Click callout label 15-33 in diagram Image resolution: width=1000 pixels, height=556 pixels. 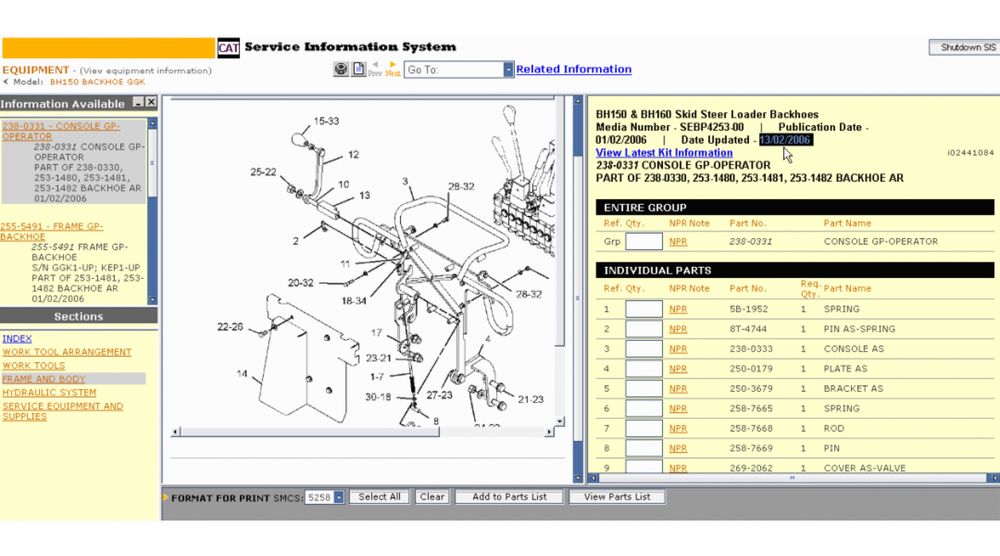[x=327, y=121]
